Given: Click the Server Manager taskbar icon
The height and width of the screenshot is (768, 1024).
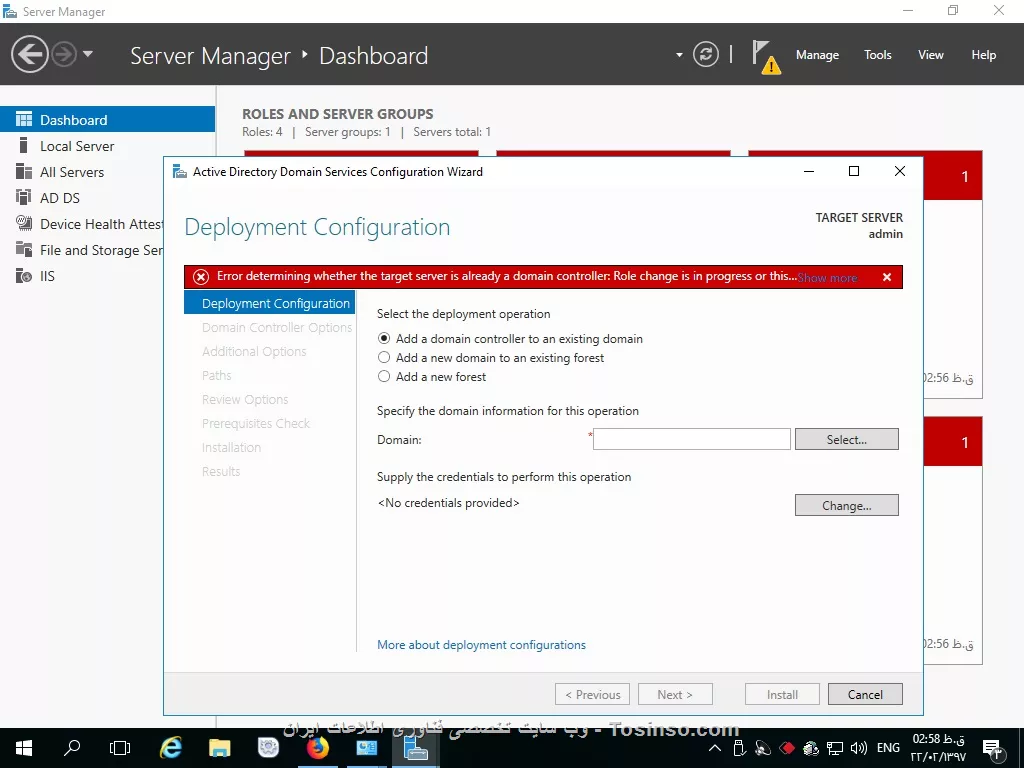Looking at the screenshot, I should pyautogui.click(x=415, y=748).
